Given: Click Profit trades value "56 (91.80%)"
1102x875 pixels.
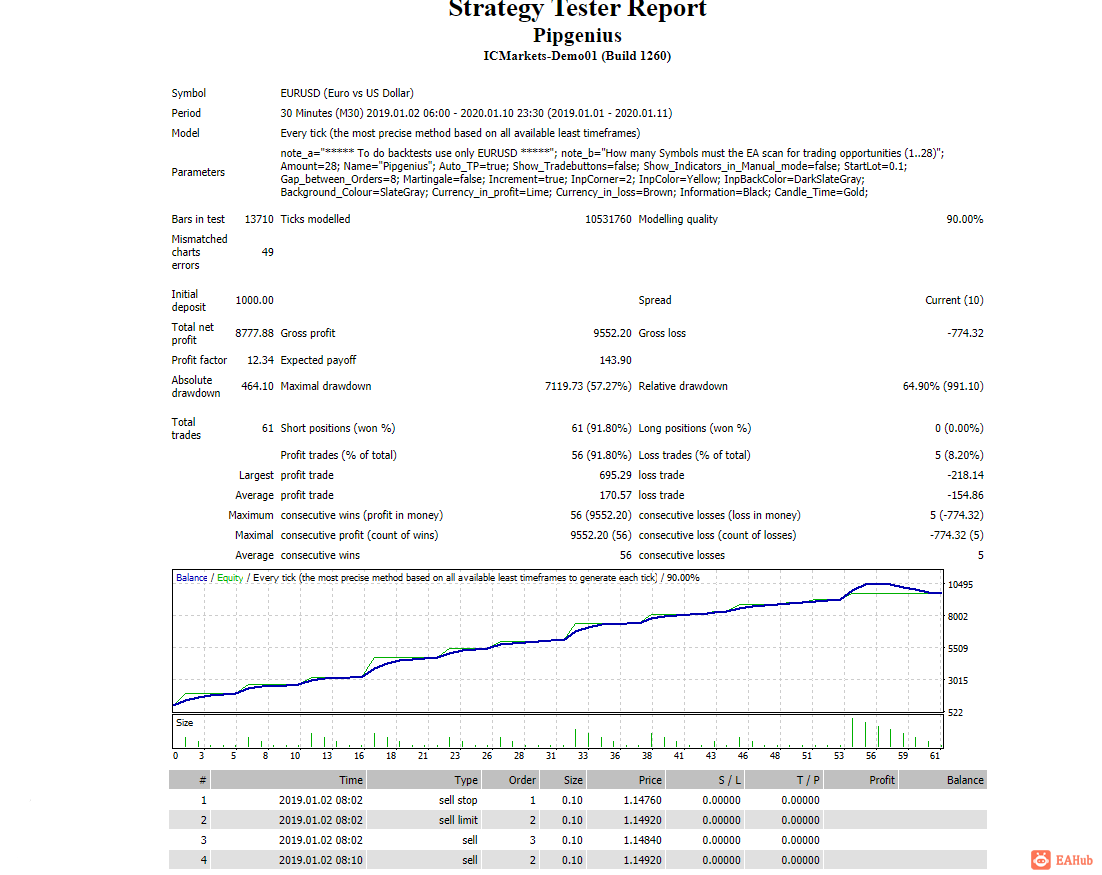Looking at the screenshot, I should tap(602, 455).
